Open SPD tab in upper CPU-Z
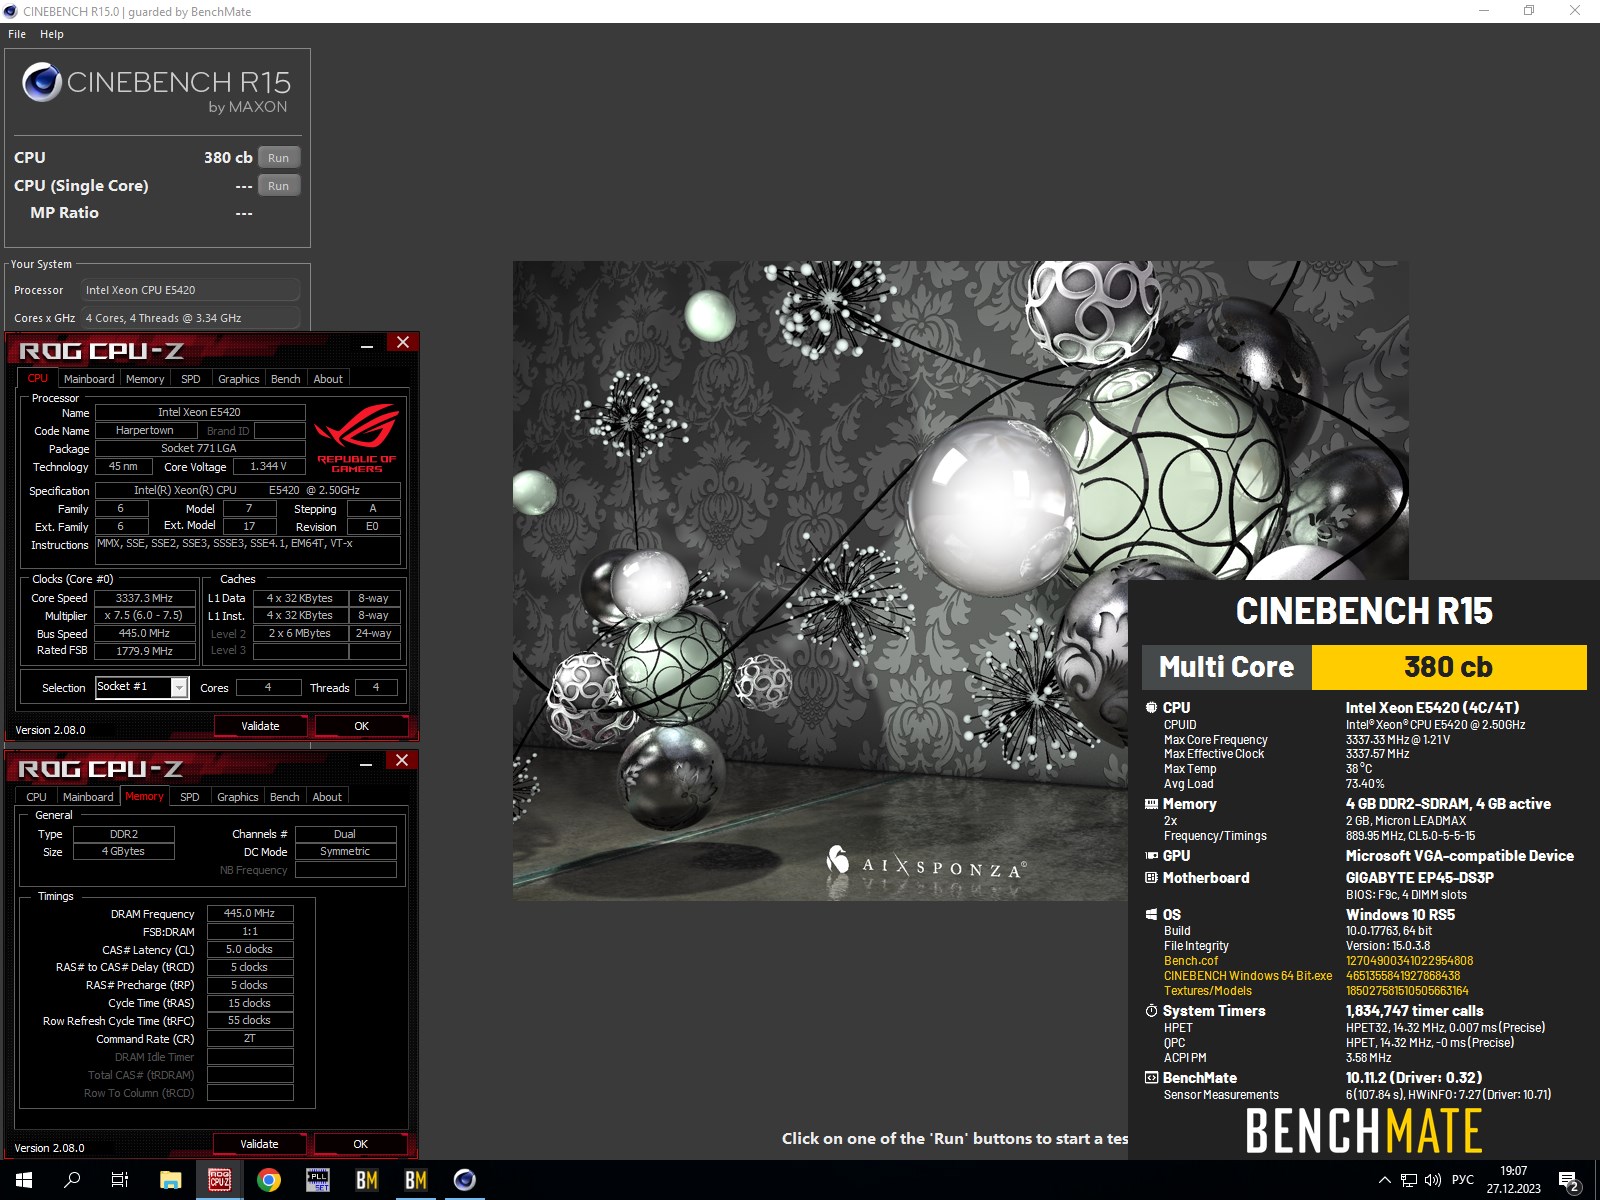This screenshot has height=1200, width=1600. point(191,379)
